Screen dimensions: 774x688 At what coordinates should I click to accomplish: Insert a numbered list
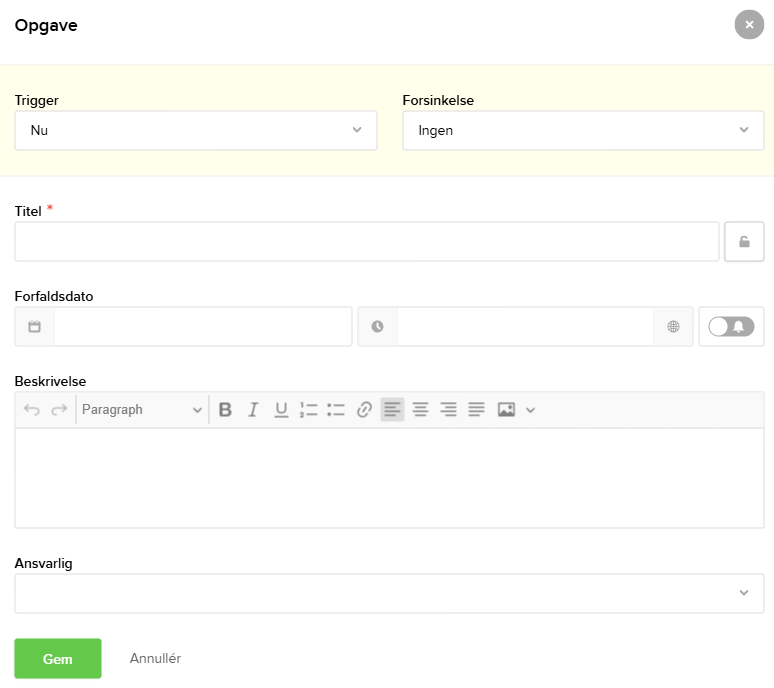point(309,410)
